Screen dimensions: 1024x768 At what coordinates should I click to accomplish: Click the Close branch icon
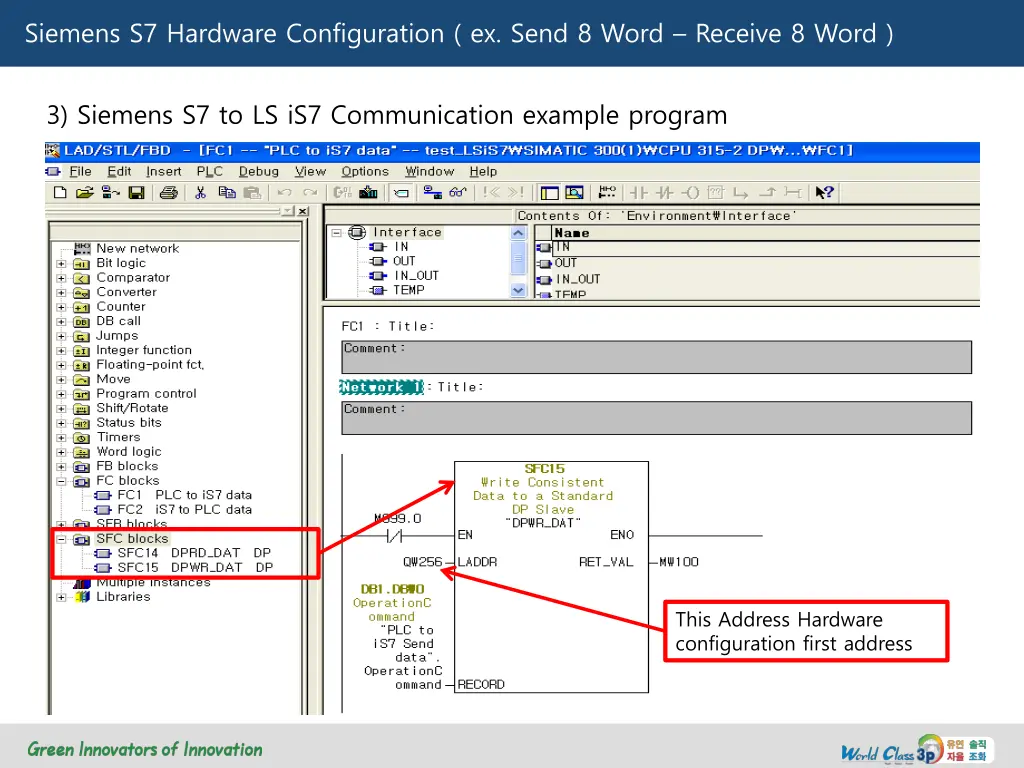[x=767, y=193]
